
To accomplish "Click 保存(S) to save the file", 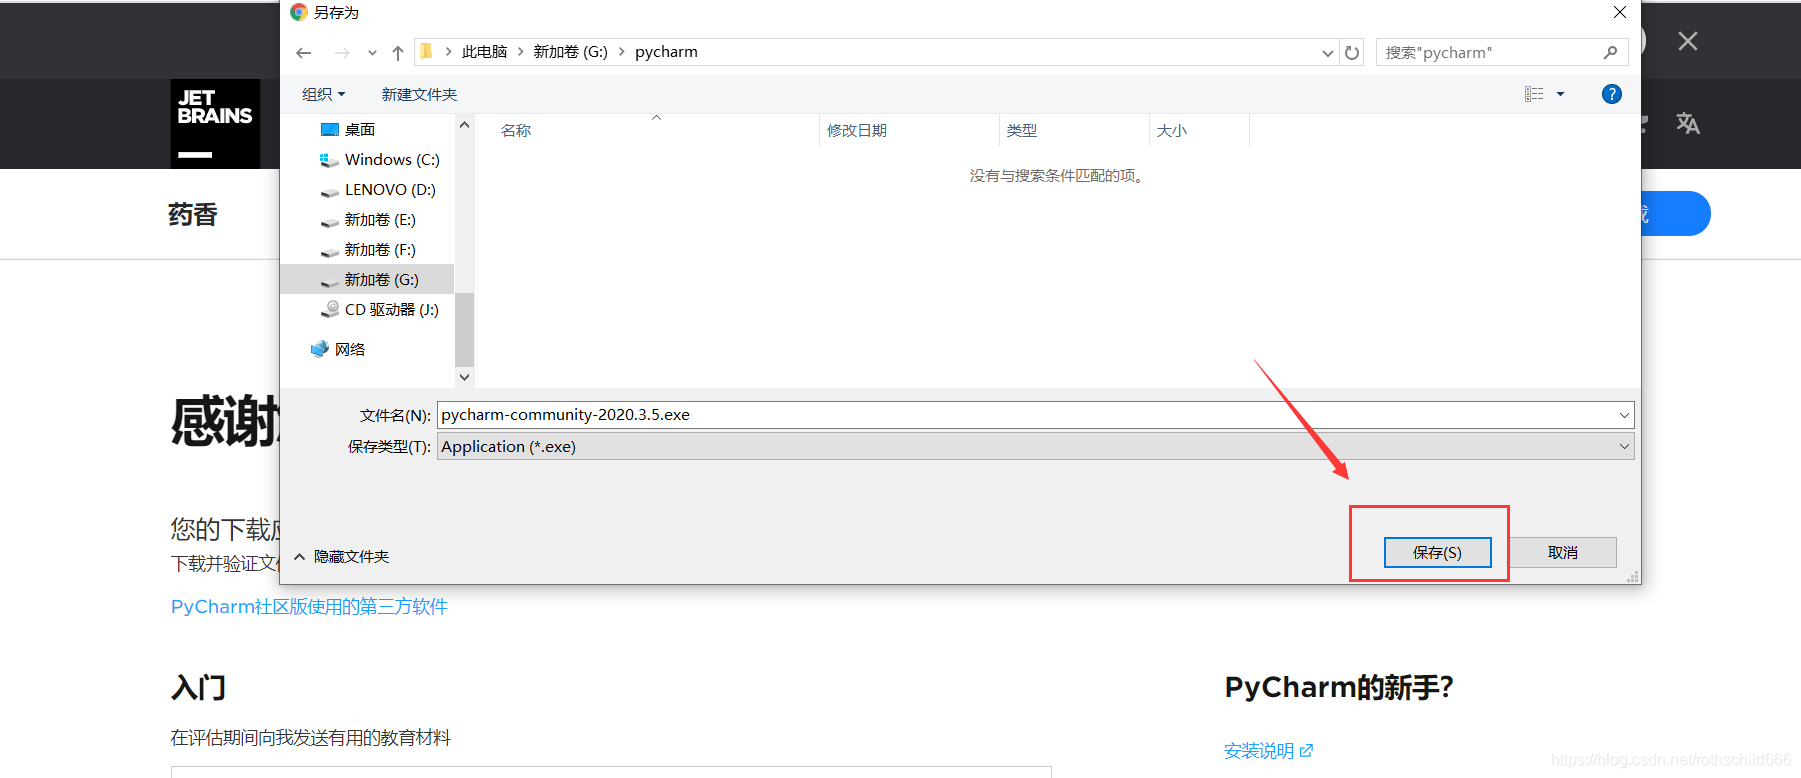I will point(1437,553).
